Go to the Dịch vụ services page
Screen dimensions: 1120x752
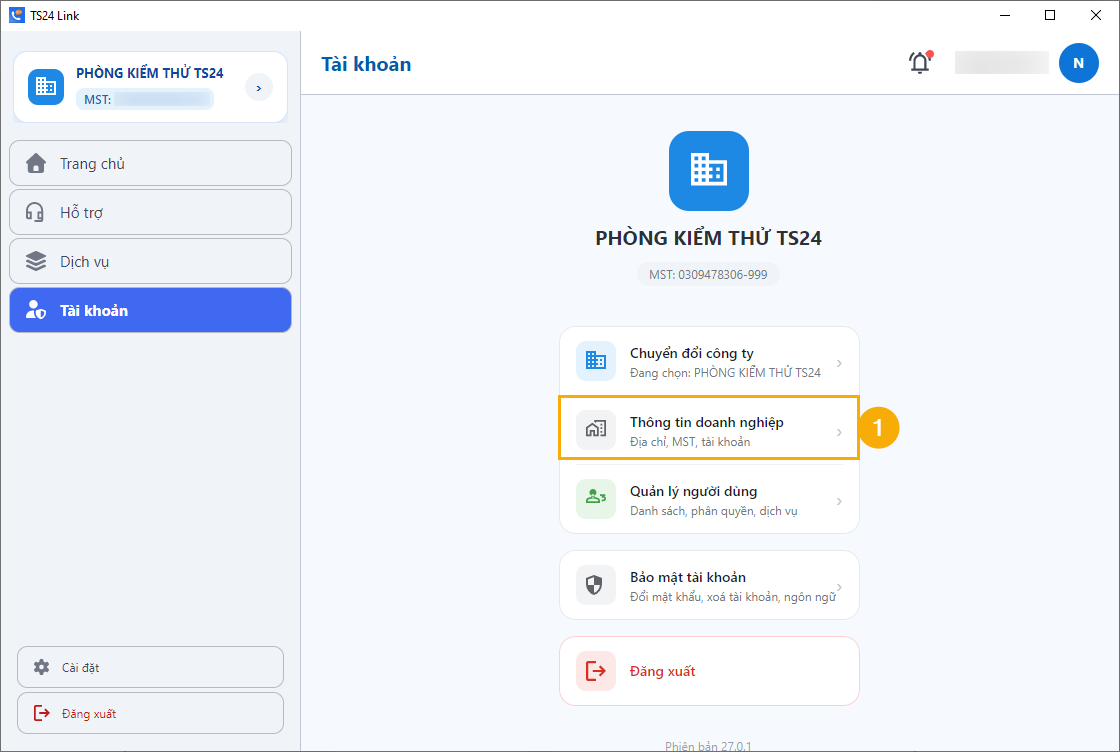point(150,261)
